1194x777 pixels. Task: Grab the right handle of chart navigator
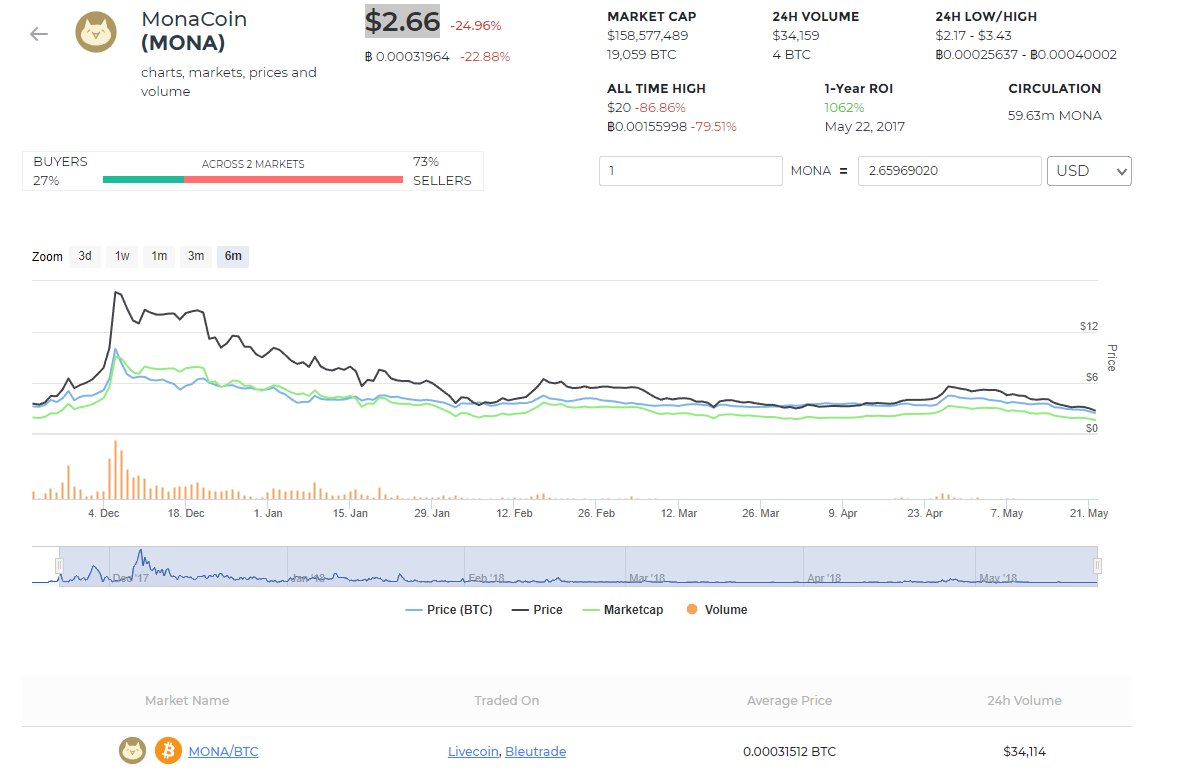[x=1097, y=566]
